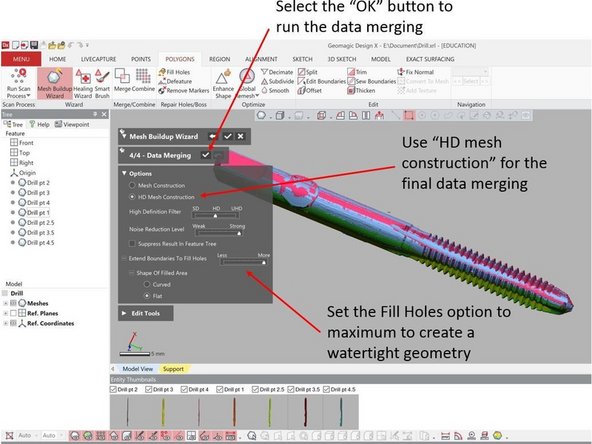Expand the Meshes tree node

point(5,303)
